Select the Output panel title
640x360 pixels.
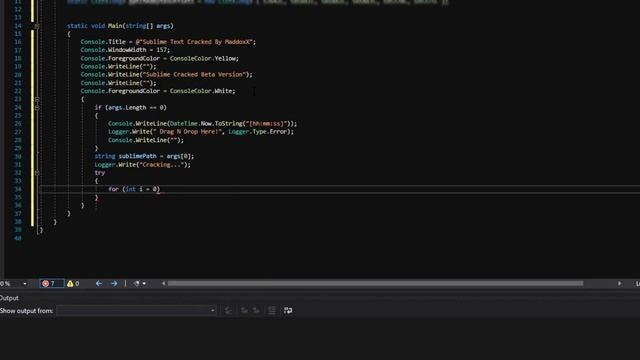[9, 298]
